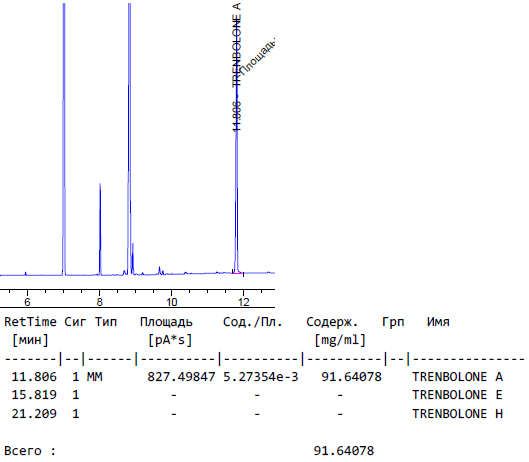Select the large peak near 8.8 minutes
Viewport: 529px width, 462px height.
click(129, 138)
